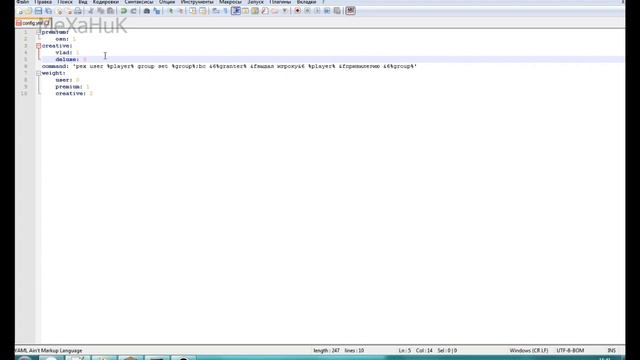Click Windows (CR LF) line ending status
Viewport: 640px width, 360px height.
(x=529, y=351)
